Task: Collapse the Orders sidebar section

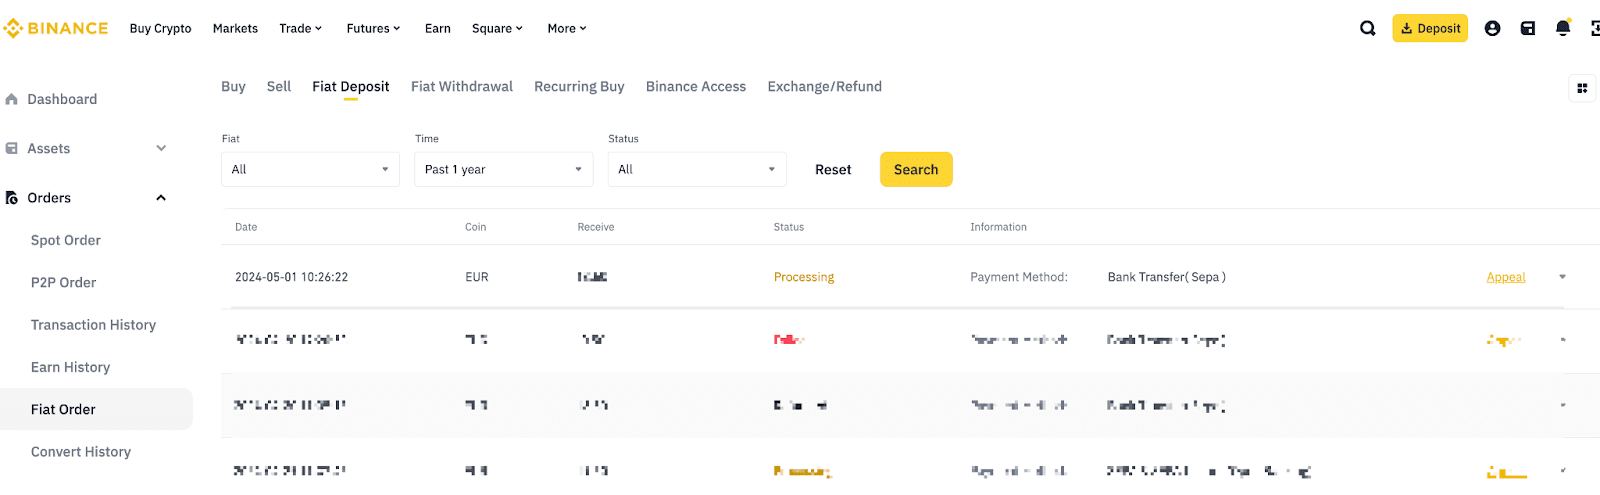Action: (x=161, y=198)
